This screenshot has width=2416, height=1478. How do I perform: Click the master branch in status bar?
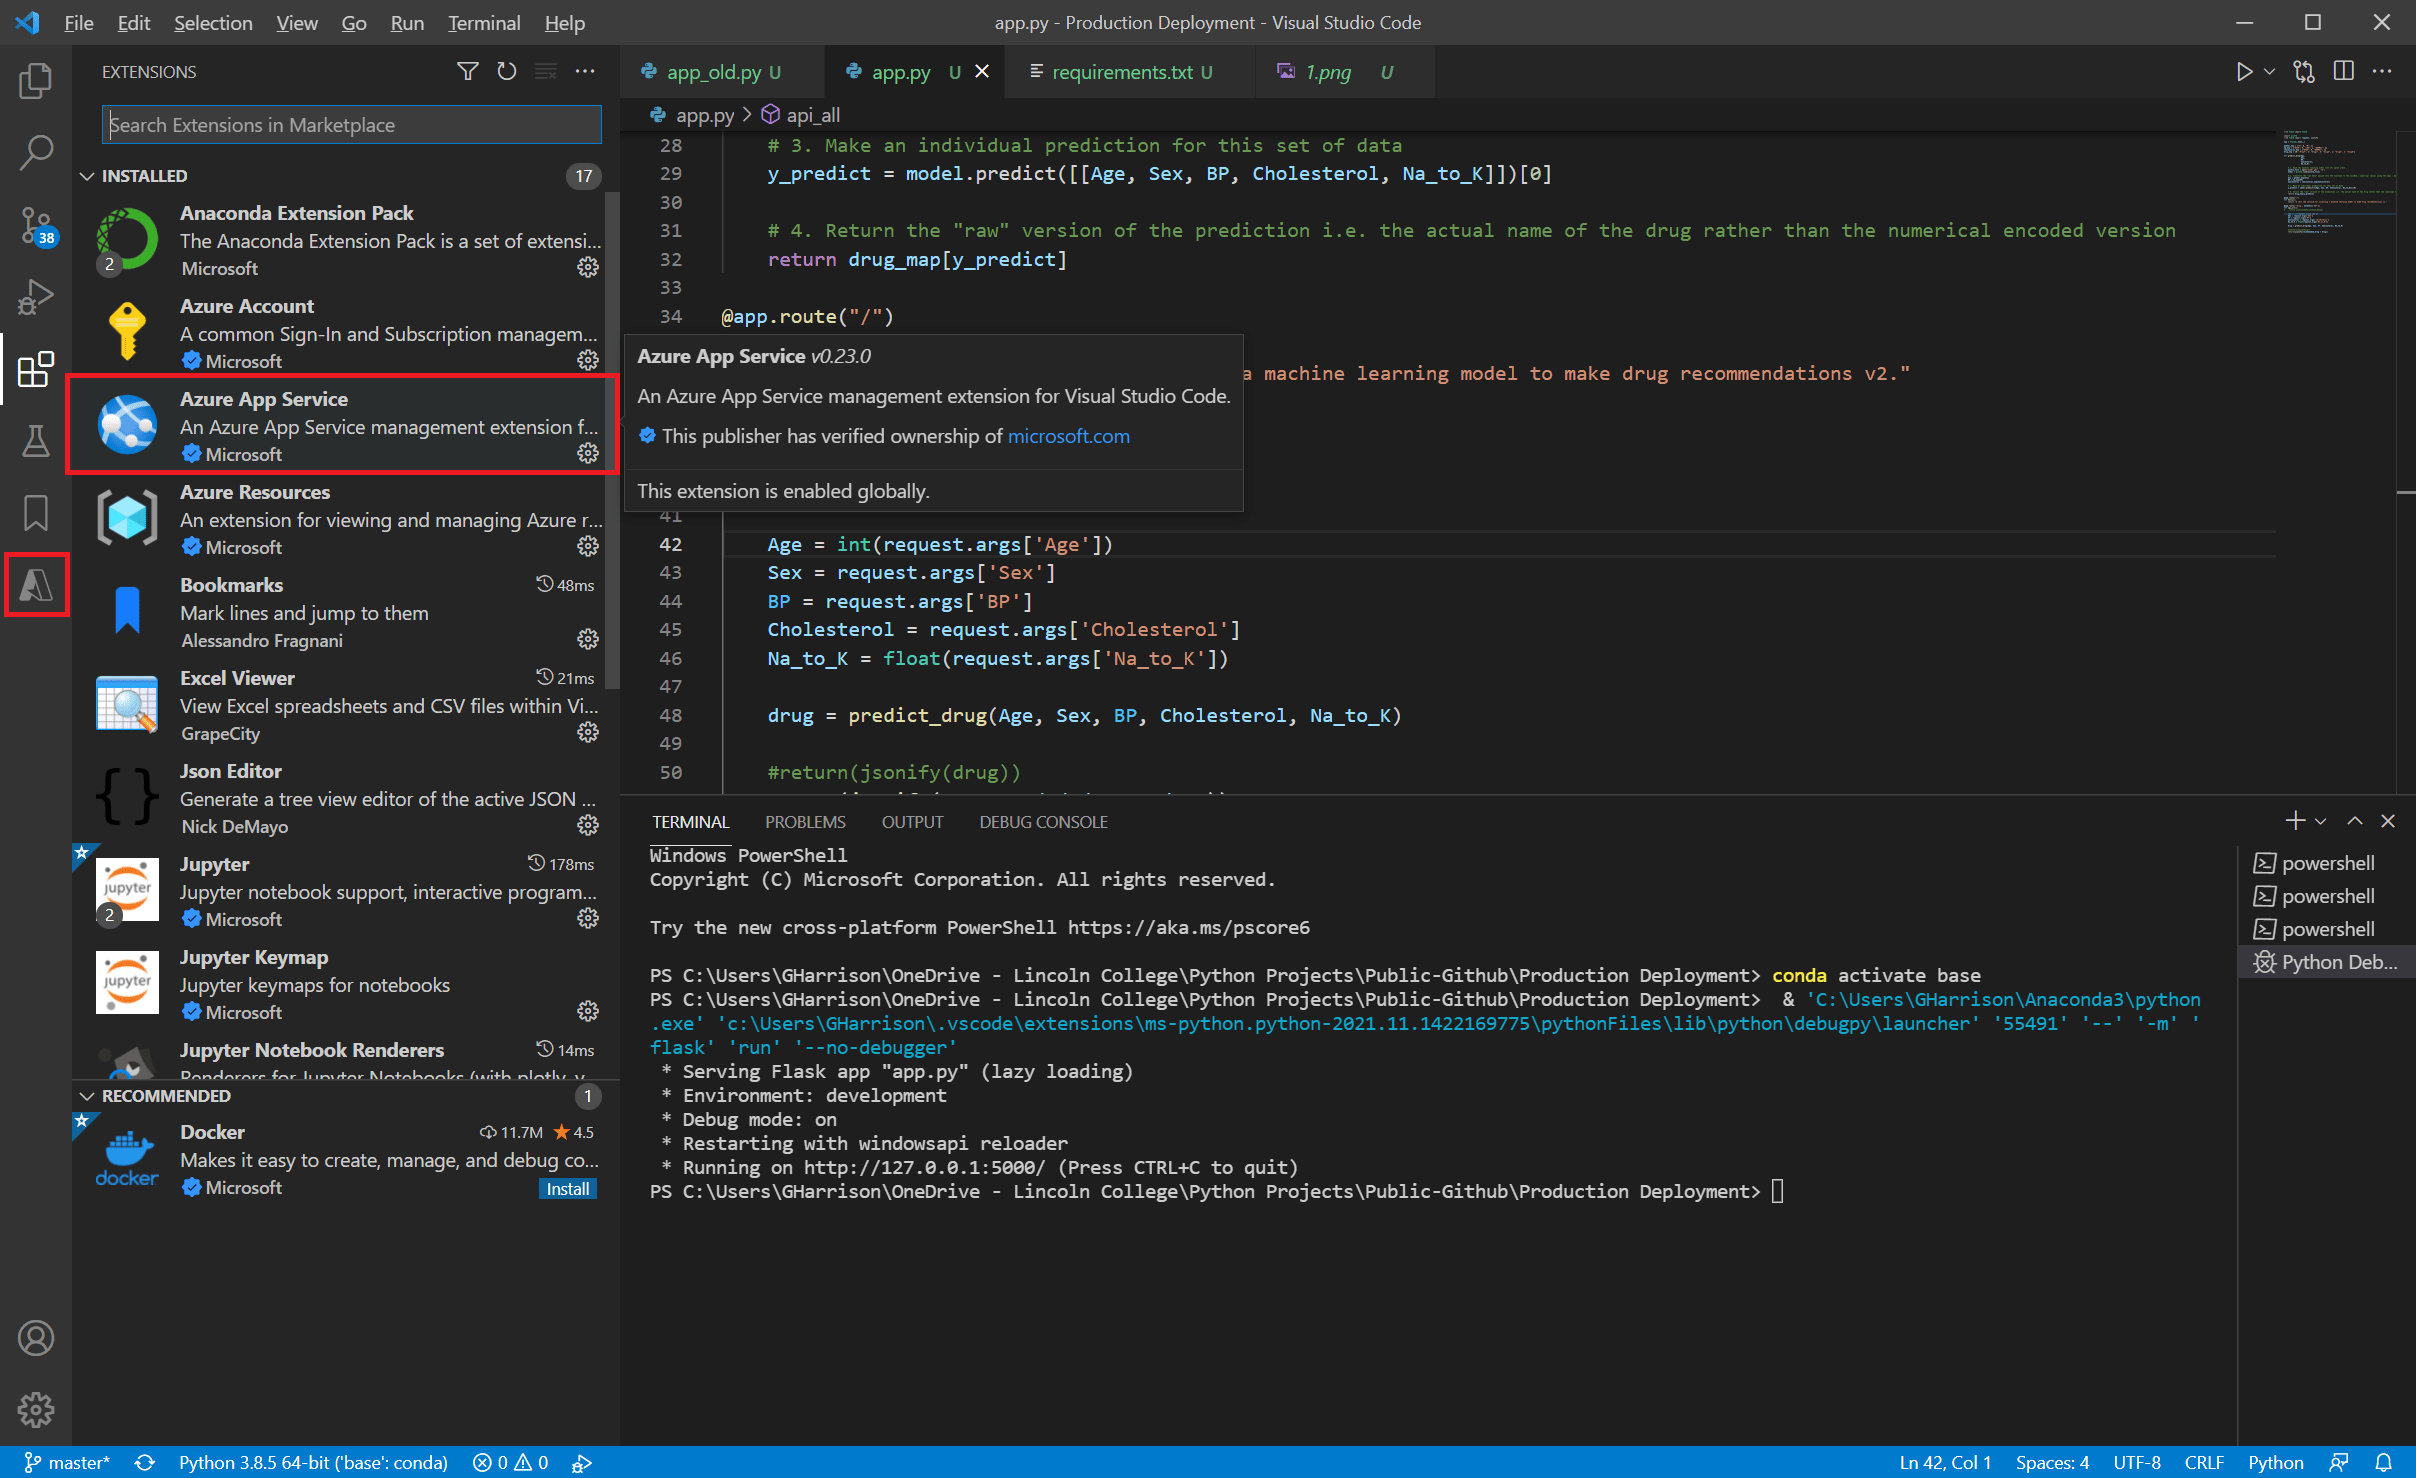67,1462
